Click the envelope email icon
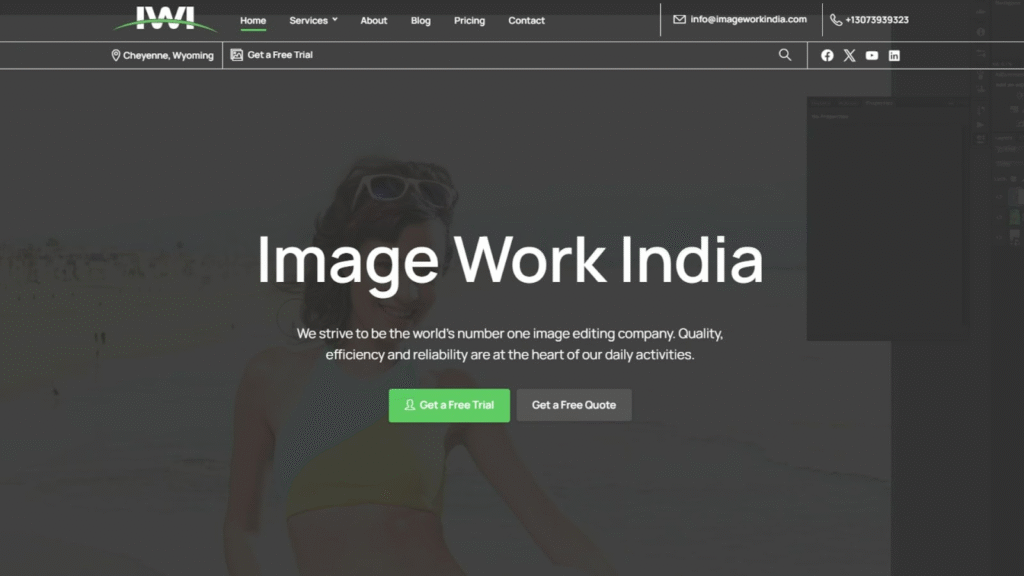The width and height of the screenshot is (1024, 576). click(x=679, y=20)
